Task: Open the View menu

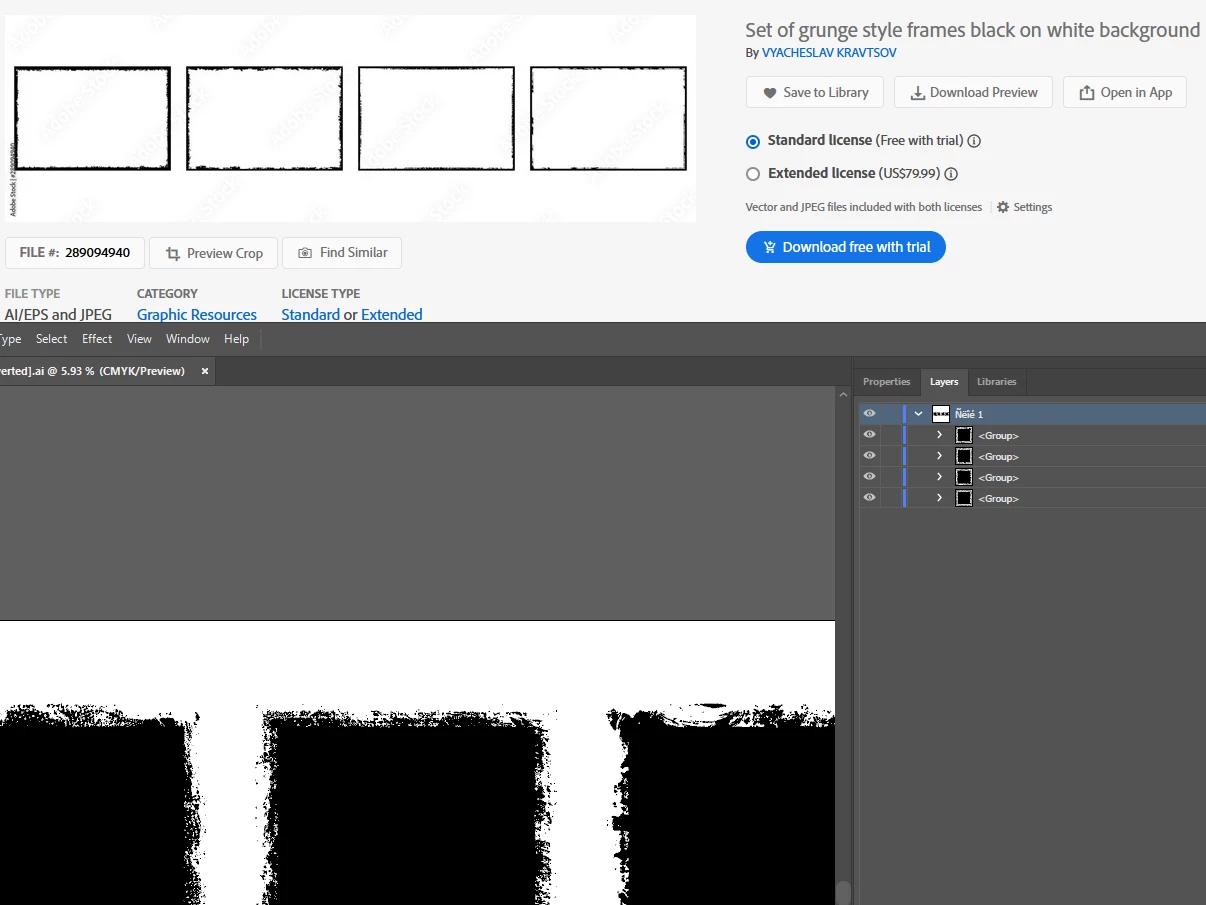Action: tap(139, 339)
